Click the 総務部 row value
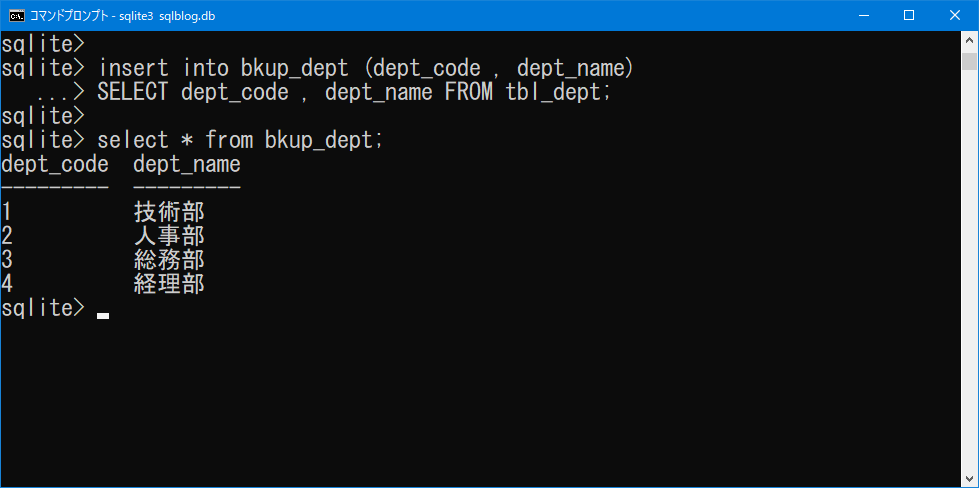The image size is (979, 488). coord(169,260)
